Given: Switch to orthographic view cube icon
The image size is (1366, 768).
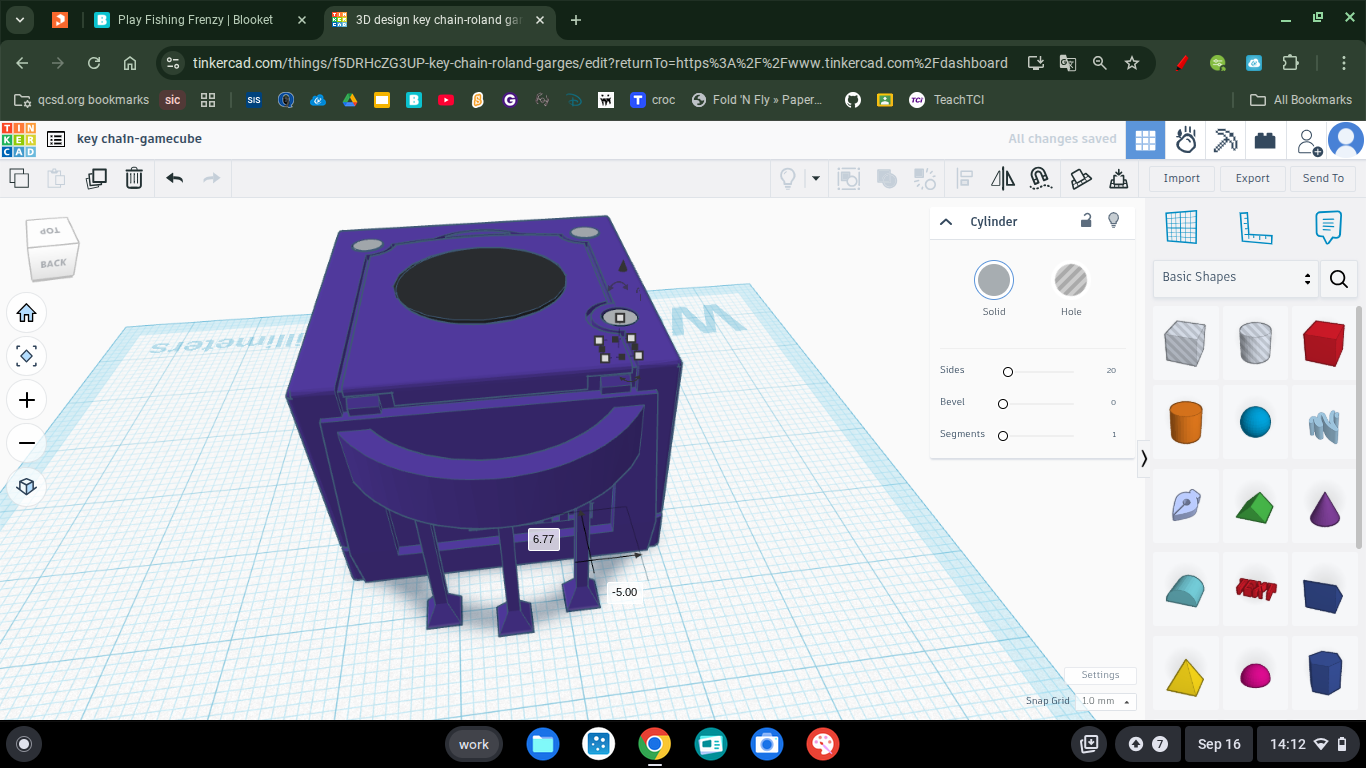Looking at the screenshot, I should [x=27, y=487].
